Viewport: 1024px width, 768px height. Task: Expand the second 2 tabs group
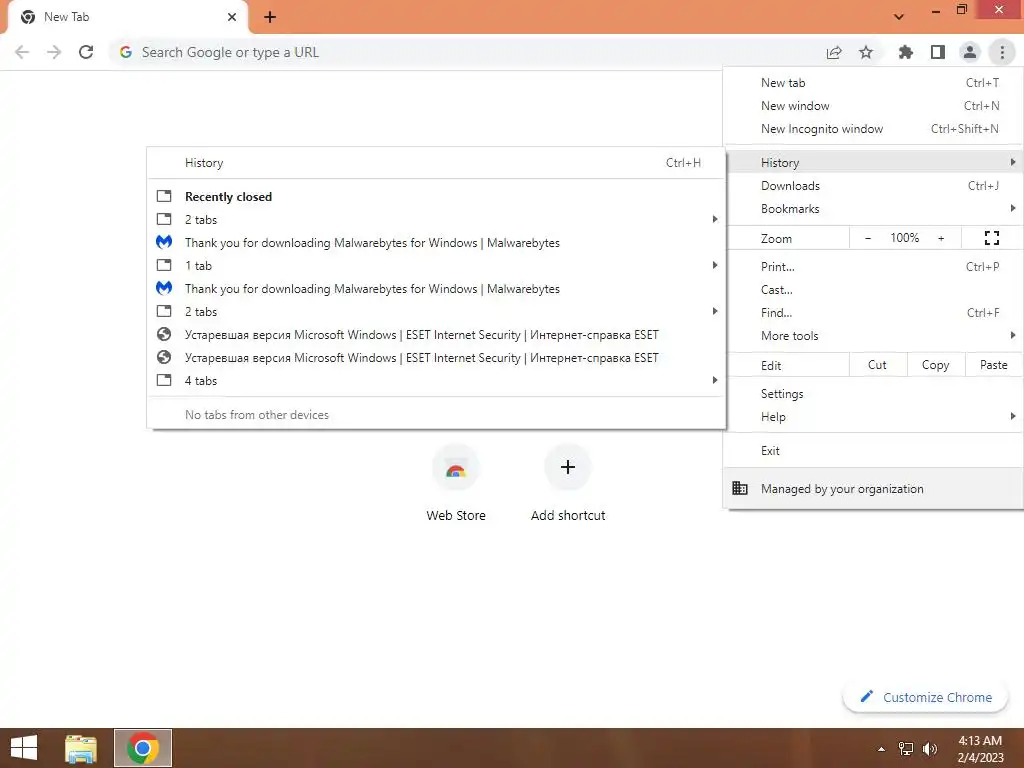pyautogui.click(x=436, y=312)
